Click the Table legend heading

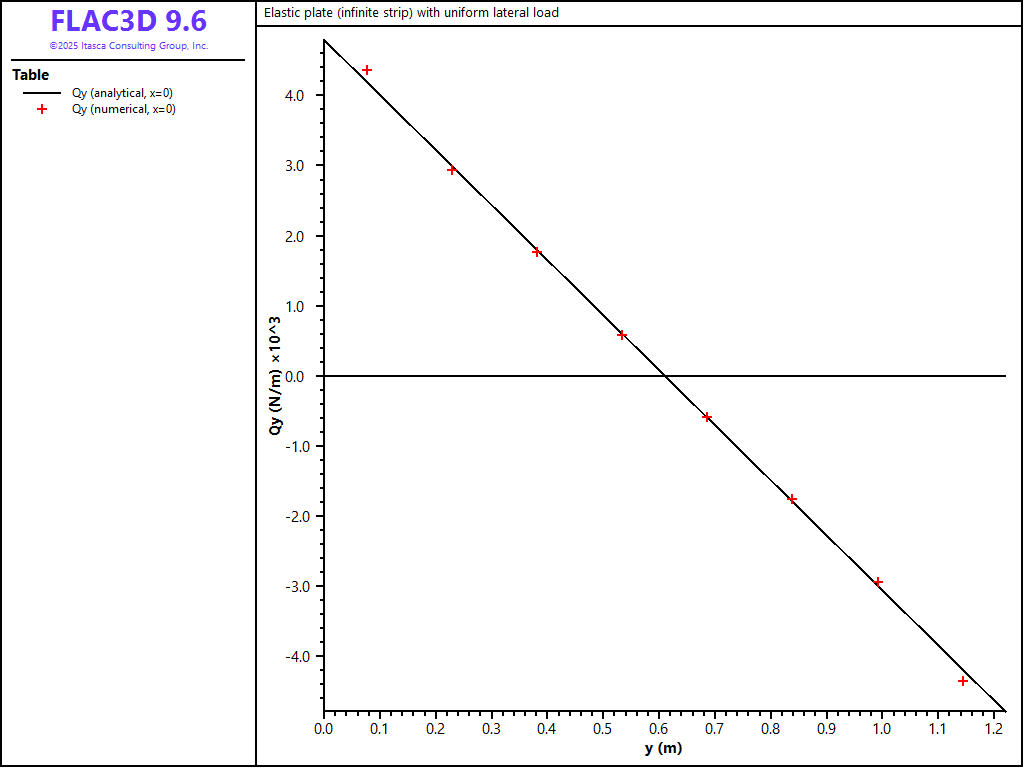pyautogui.click(x=31, y=75)
